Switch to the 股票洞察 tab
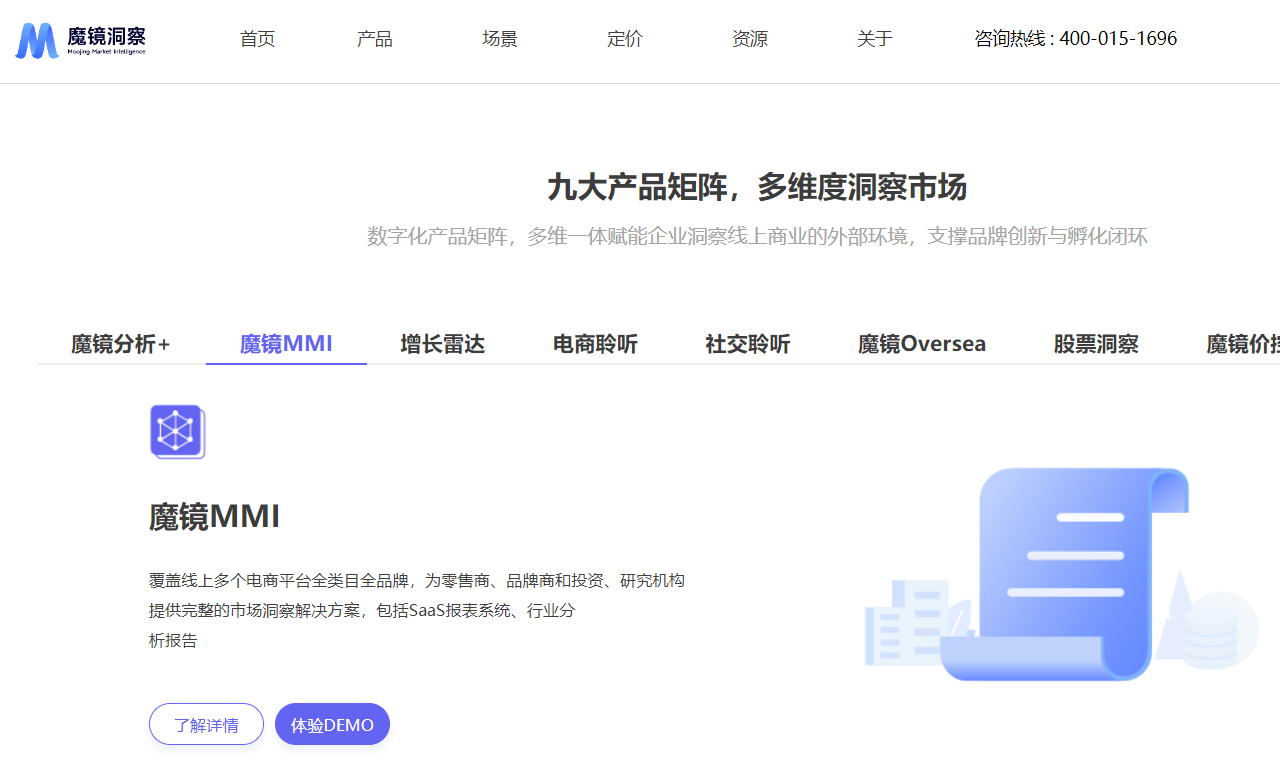 pos(1096,344)
